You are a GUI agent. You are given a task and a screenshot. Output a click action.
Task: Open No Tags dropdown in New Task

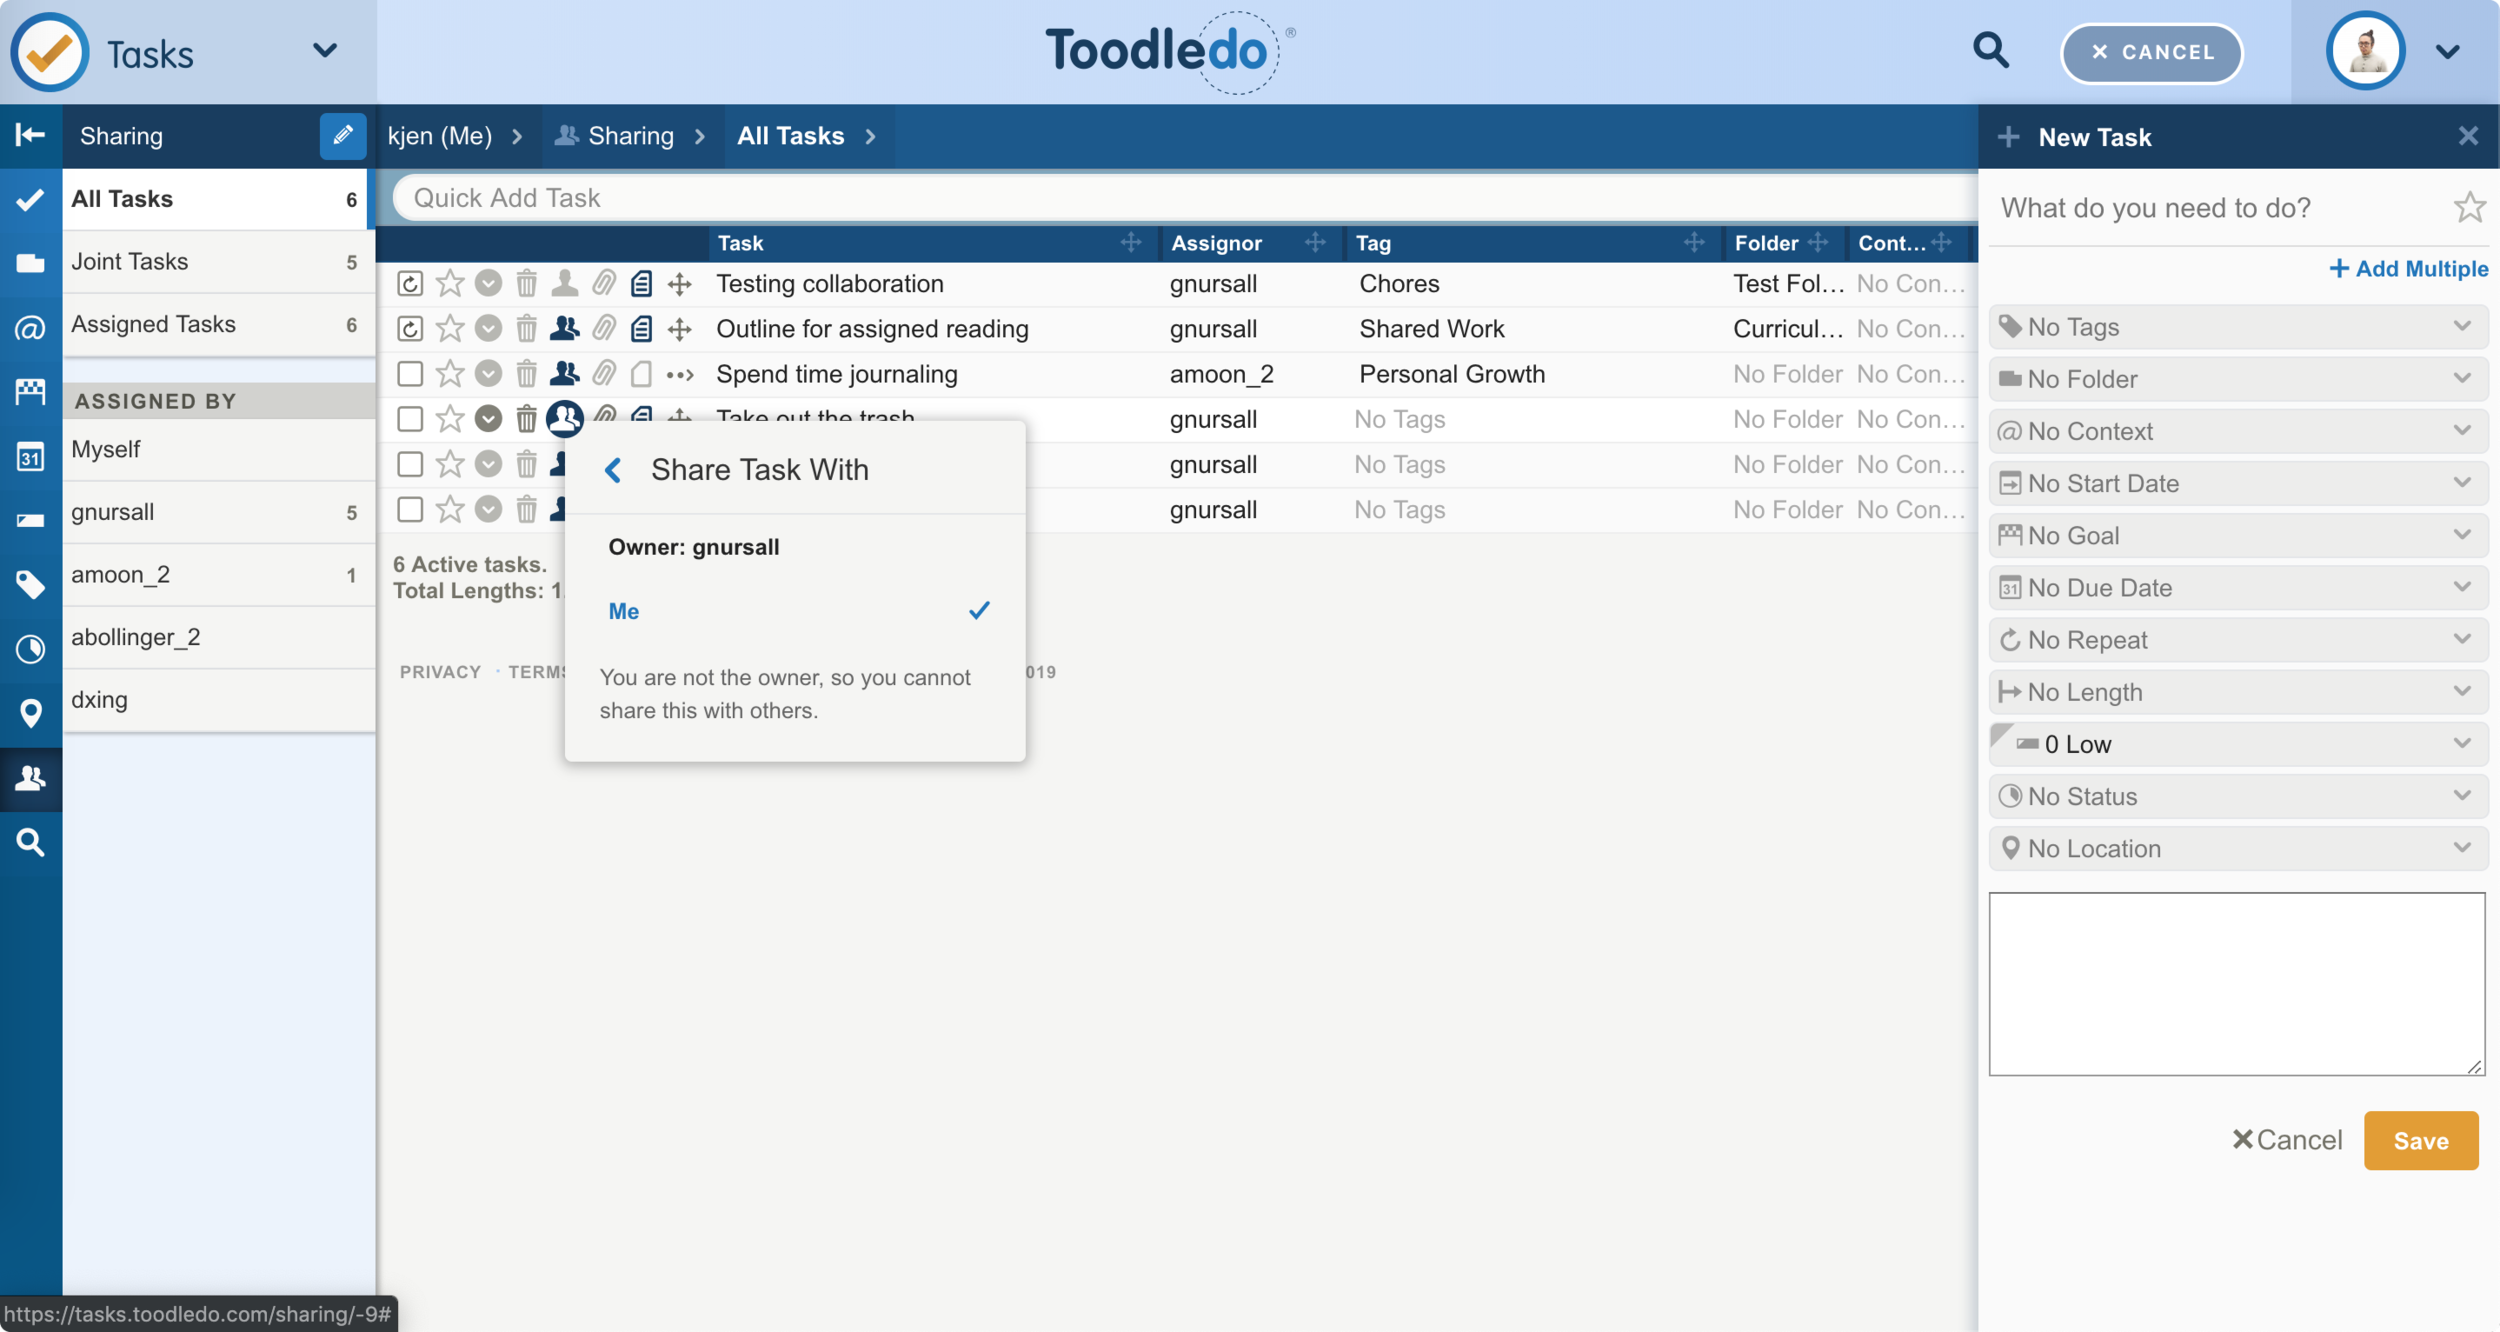[2237, 327]
